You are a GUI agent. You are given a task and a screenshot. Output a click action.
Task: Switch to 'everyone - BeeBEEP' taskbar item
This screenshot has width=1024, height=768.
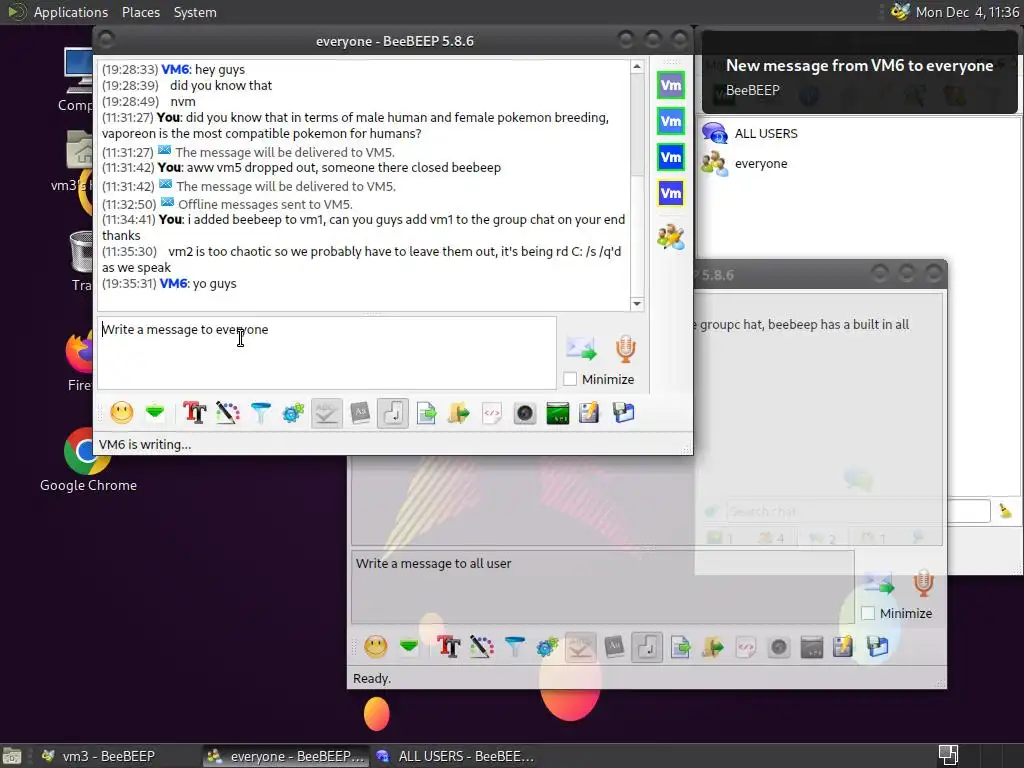(285, 756)
